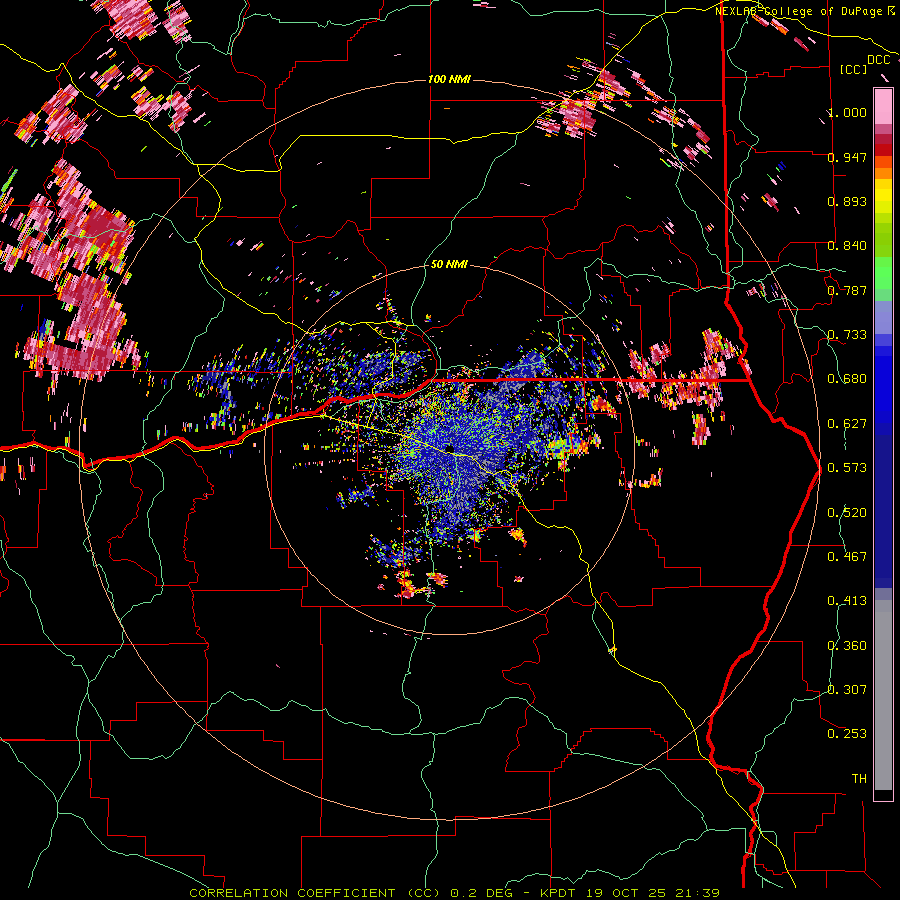
Task: Click the [CC] unit label
Action: point(854,70)
